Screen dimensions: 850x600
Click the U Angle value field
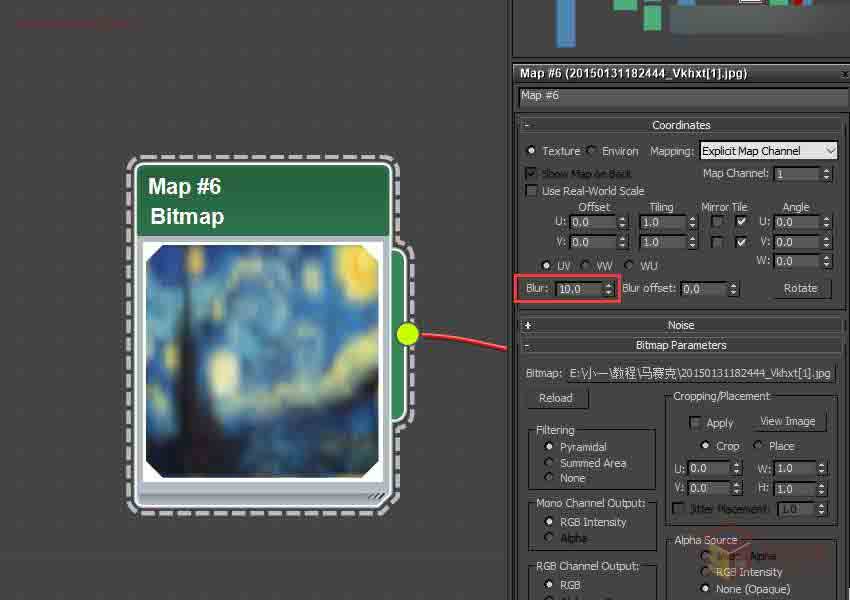[797, 222]
